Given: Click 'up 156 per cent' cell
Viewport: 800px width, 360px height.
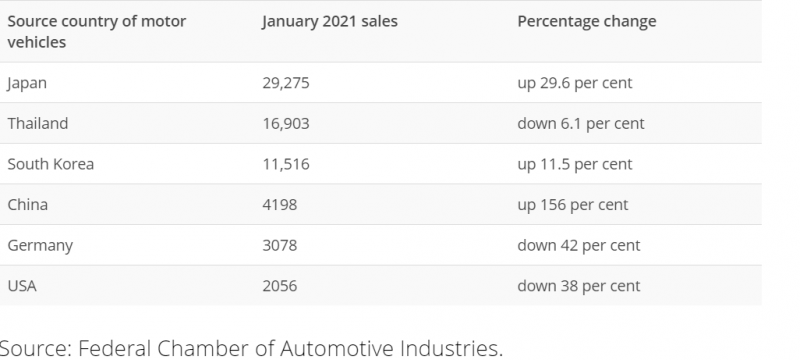Looking at the screenshot, I should 572,205.
